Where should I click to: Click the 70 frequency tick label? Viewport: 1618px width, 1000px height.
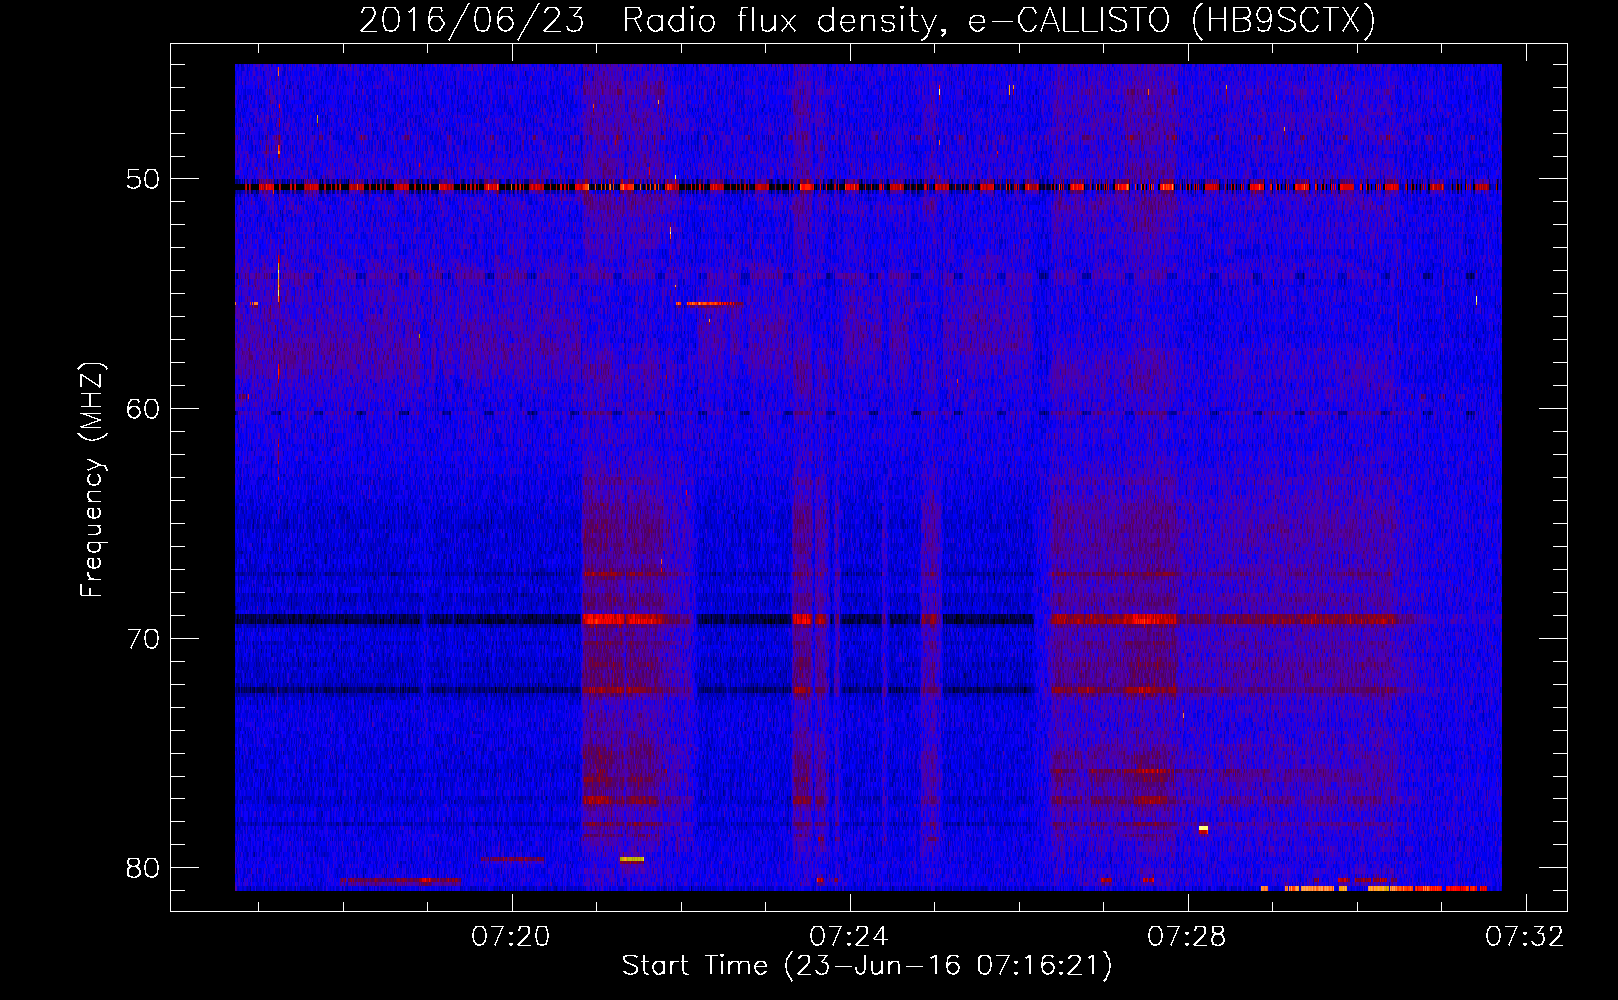142,639
